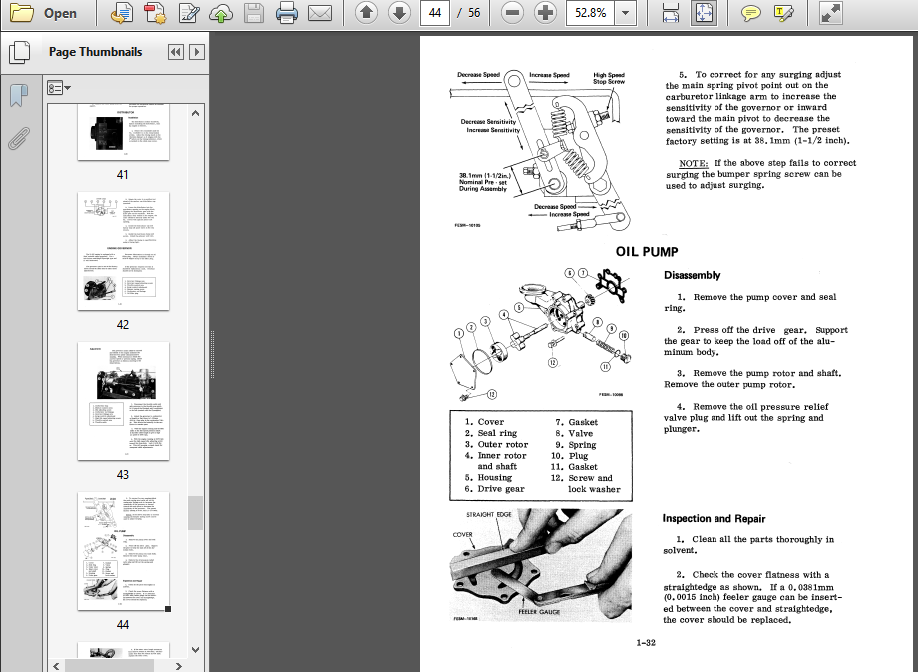
Task: Click thumbnail horizontal scroll left arrow
Action: [x=56, y=666]
